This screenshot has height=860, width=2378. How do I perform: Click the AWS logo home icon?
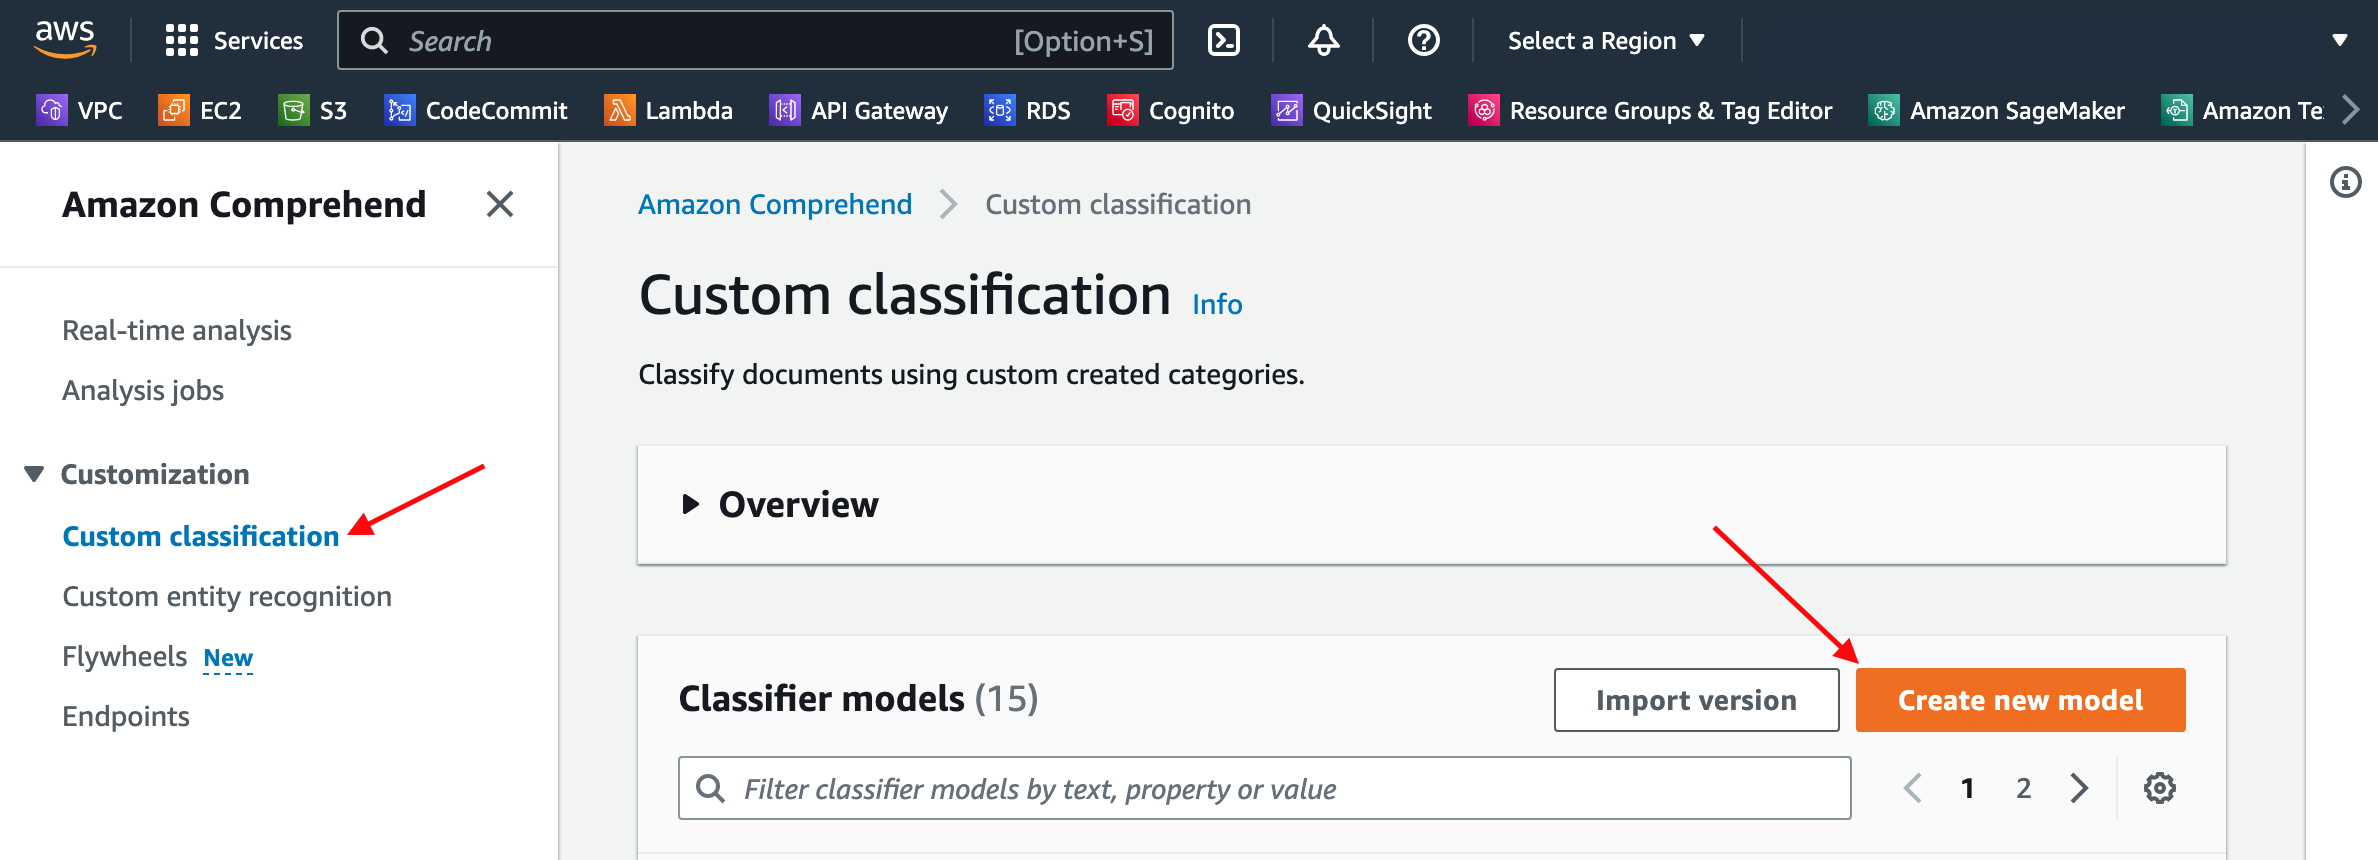[x=65, y=39]
